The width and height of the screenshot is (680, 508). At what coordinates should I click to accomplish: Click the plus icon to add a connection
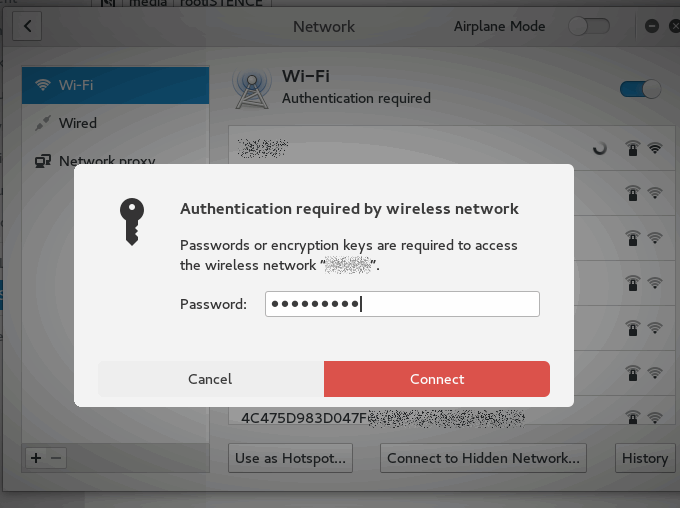(x=36, y=457)
